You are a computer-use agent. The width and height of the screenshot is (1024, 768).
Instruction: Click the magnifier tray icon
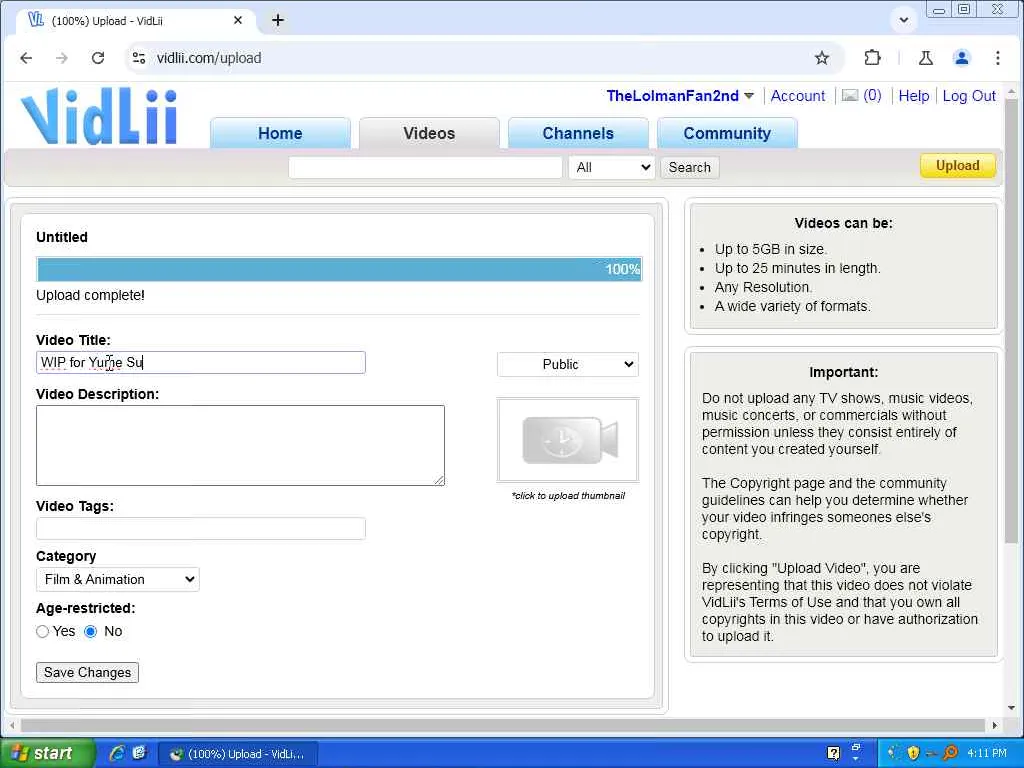(951, 753)
